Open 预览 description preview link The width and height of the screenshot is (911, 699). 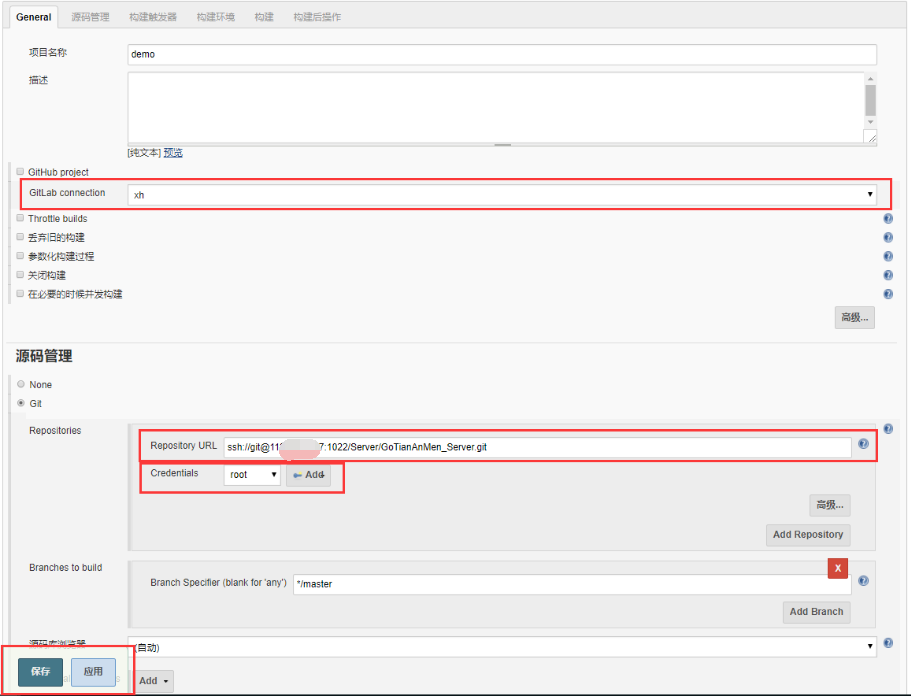coord(173,153)
